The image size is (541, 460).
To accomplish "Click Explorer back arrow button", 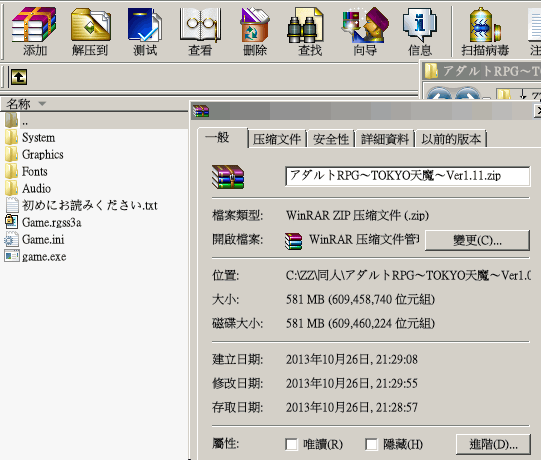I will (439, 93).
